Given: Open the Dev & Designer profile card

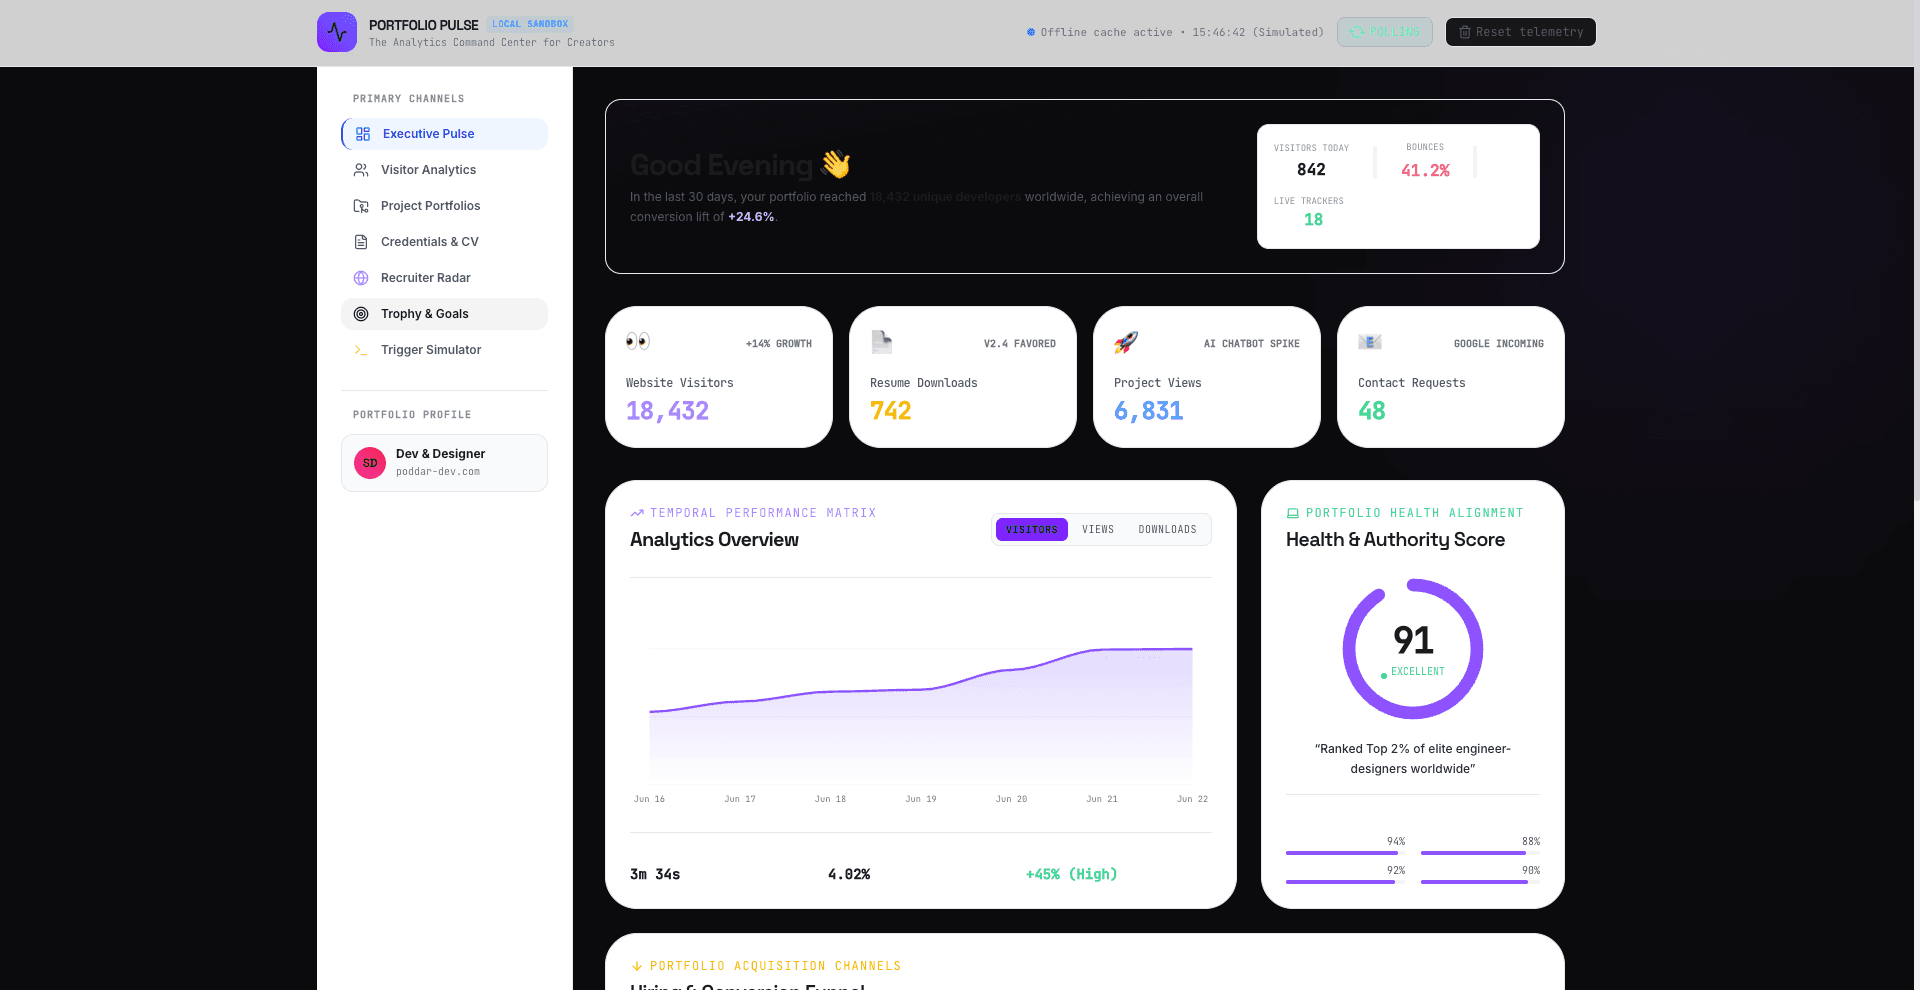Looking at the screenshot, I should [x=445, y=463].
